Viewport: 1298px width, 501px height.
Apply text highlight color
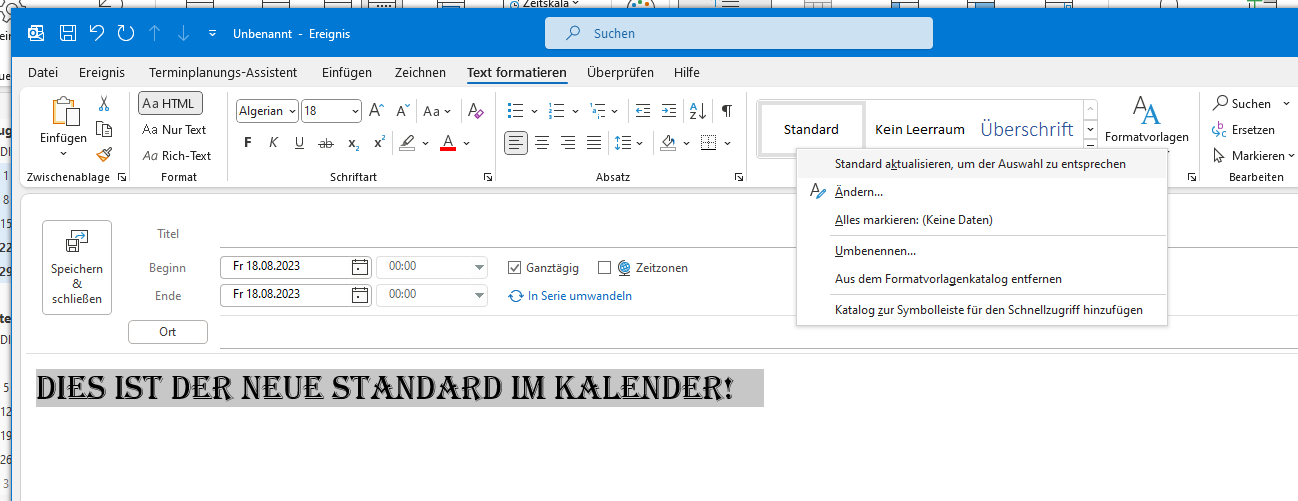point(406,143)
